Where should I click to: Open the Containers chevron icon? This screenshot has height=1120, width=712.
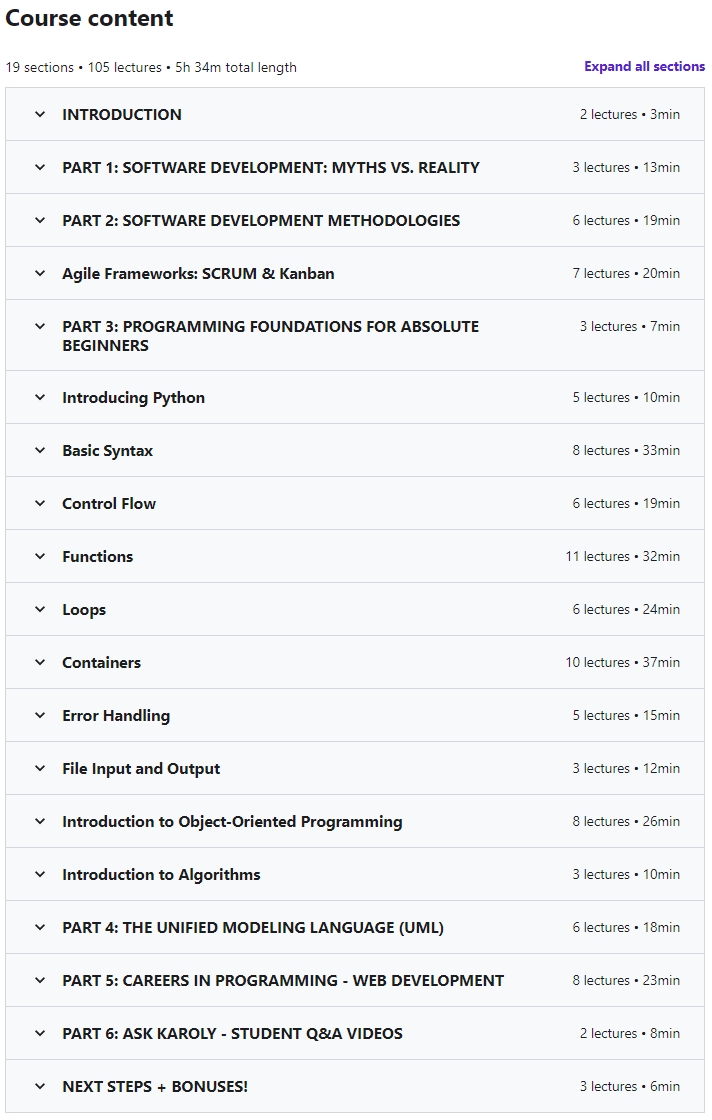pyautogui.click(x=40, y=662)
